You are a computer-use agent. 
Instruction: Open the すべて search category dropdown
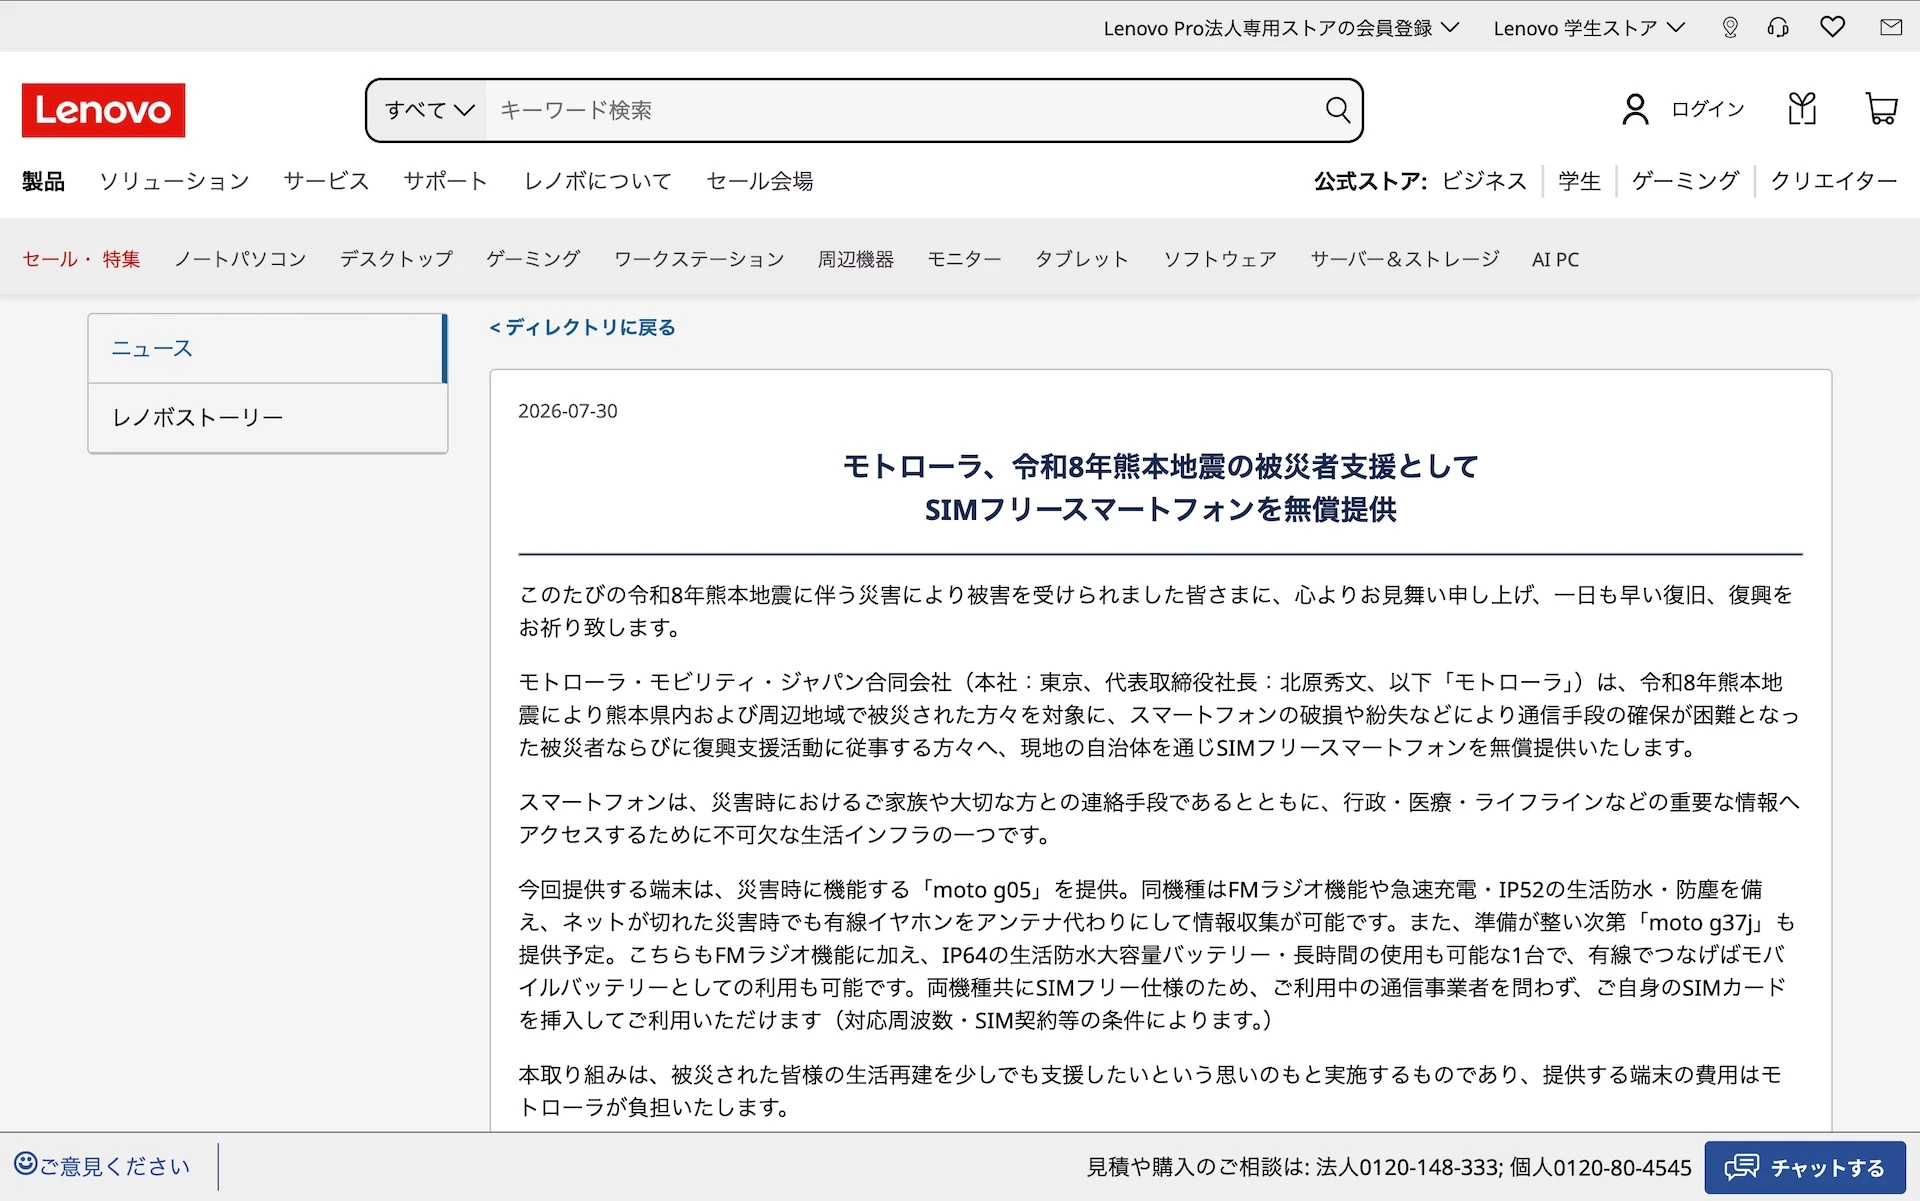click(429, 110)
